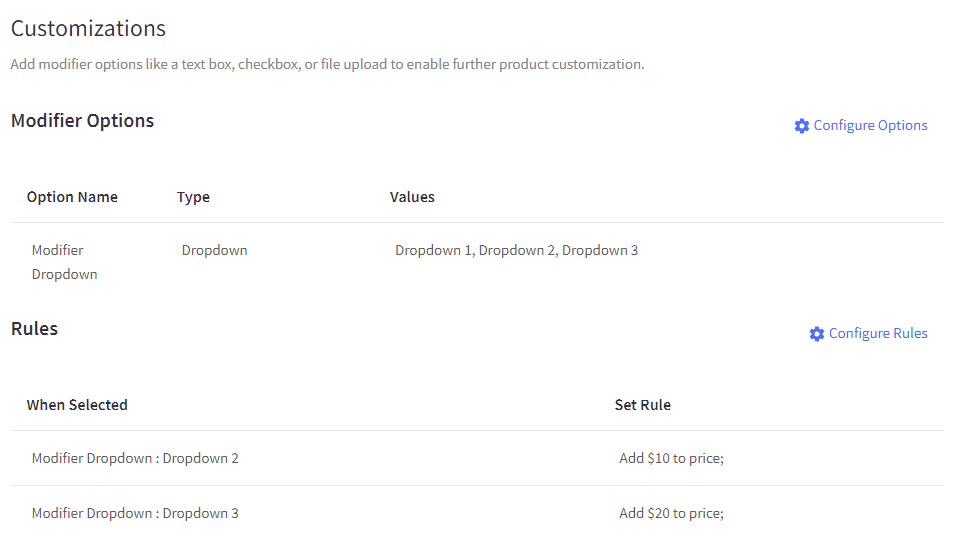Click the Modifier Options section heading
This screenshot has width=964, height=550.
tap(82, 121)
